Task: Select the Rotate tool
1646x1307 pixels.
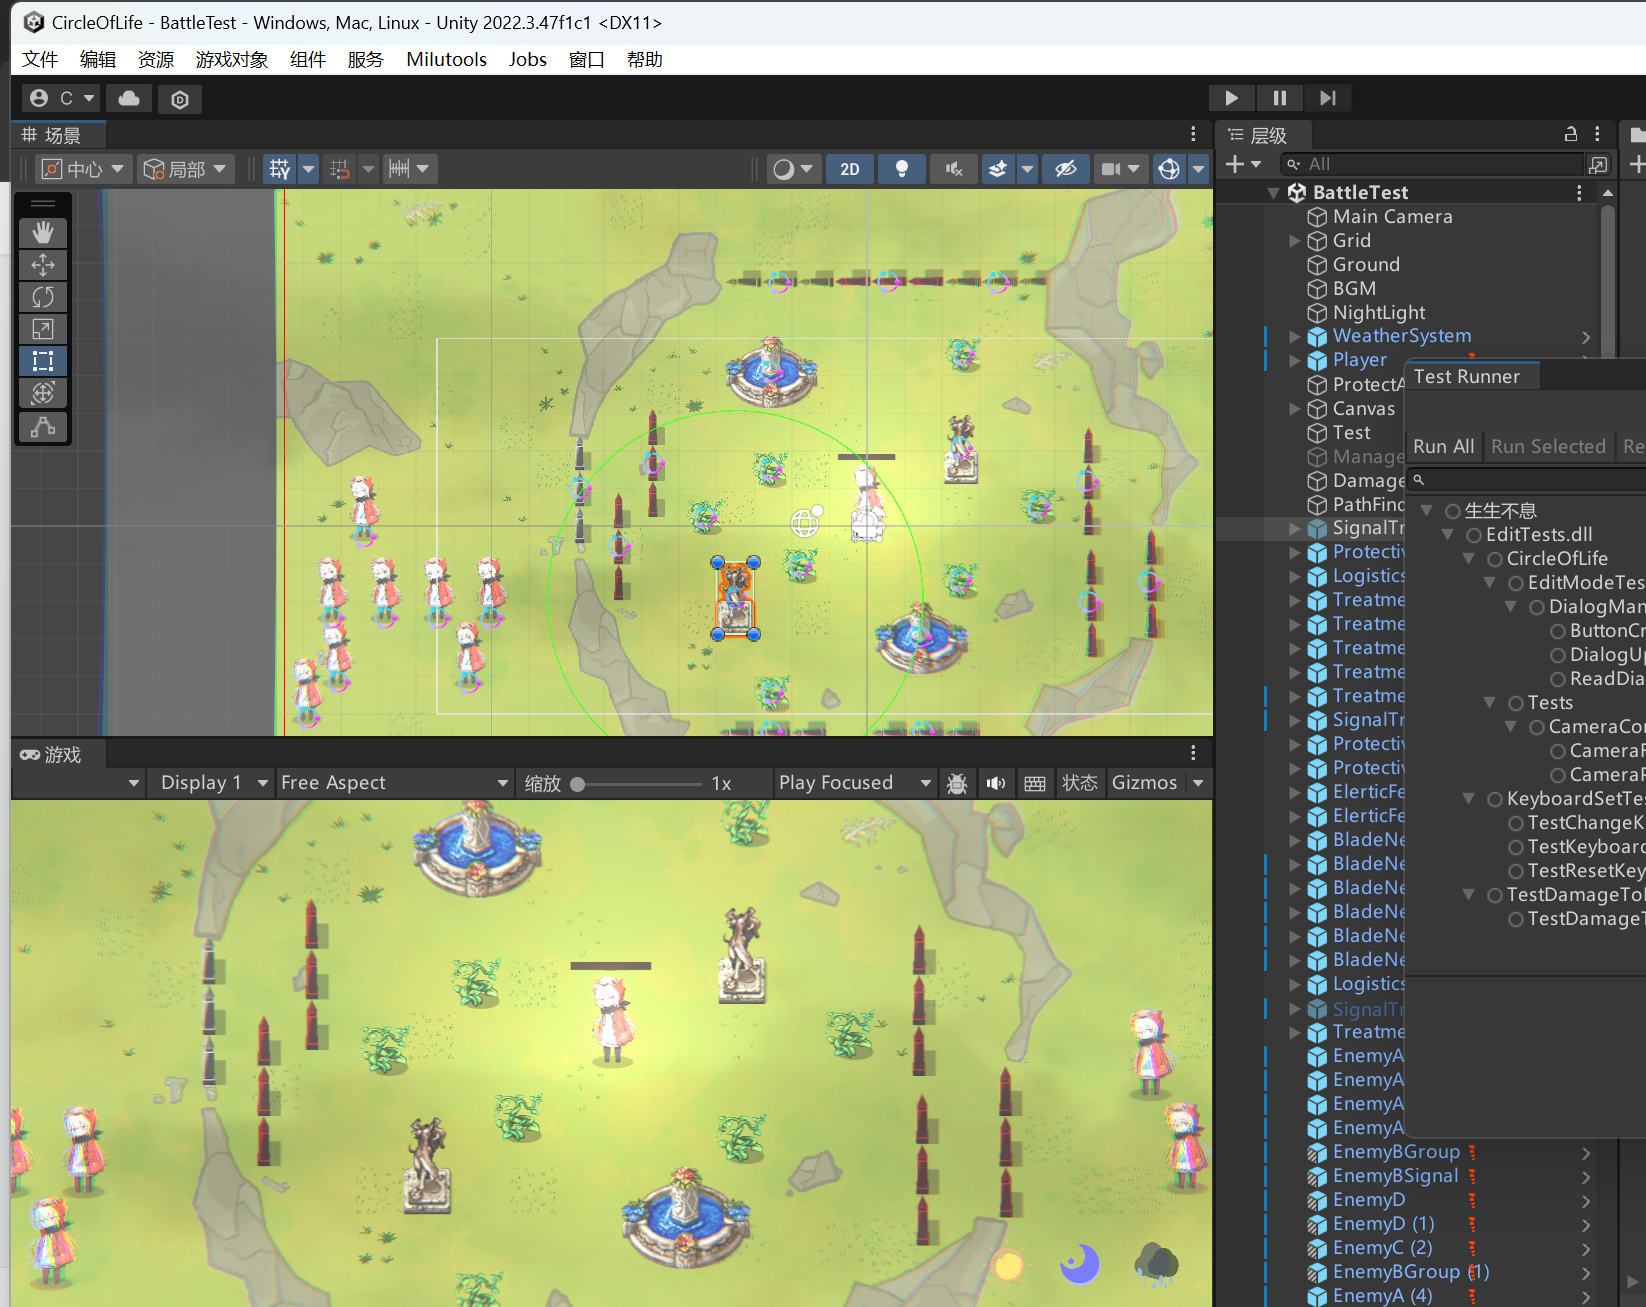Action: tap(43, 297)
